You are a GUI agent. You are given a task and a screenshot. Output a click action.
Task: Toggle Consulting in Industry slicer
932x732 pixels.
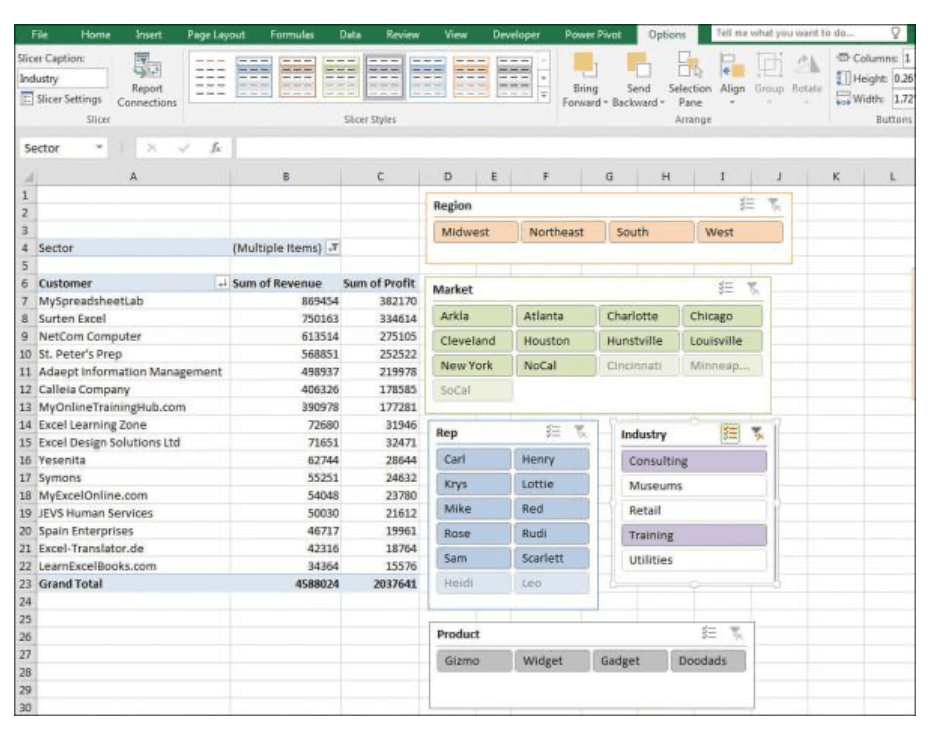tap(694, 461)
